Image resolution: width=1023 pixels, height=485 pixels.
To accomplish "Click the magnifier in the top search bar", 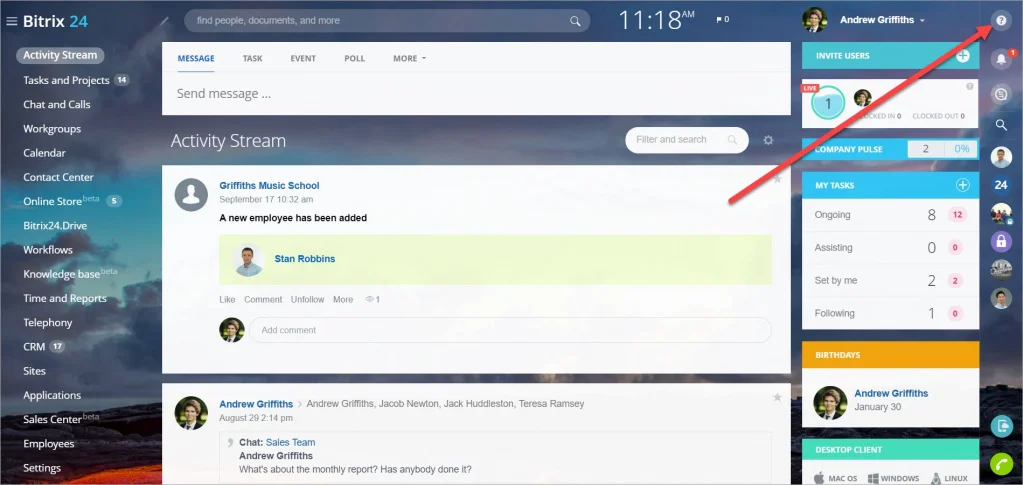I will click(x=575, y=21).
